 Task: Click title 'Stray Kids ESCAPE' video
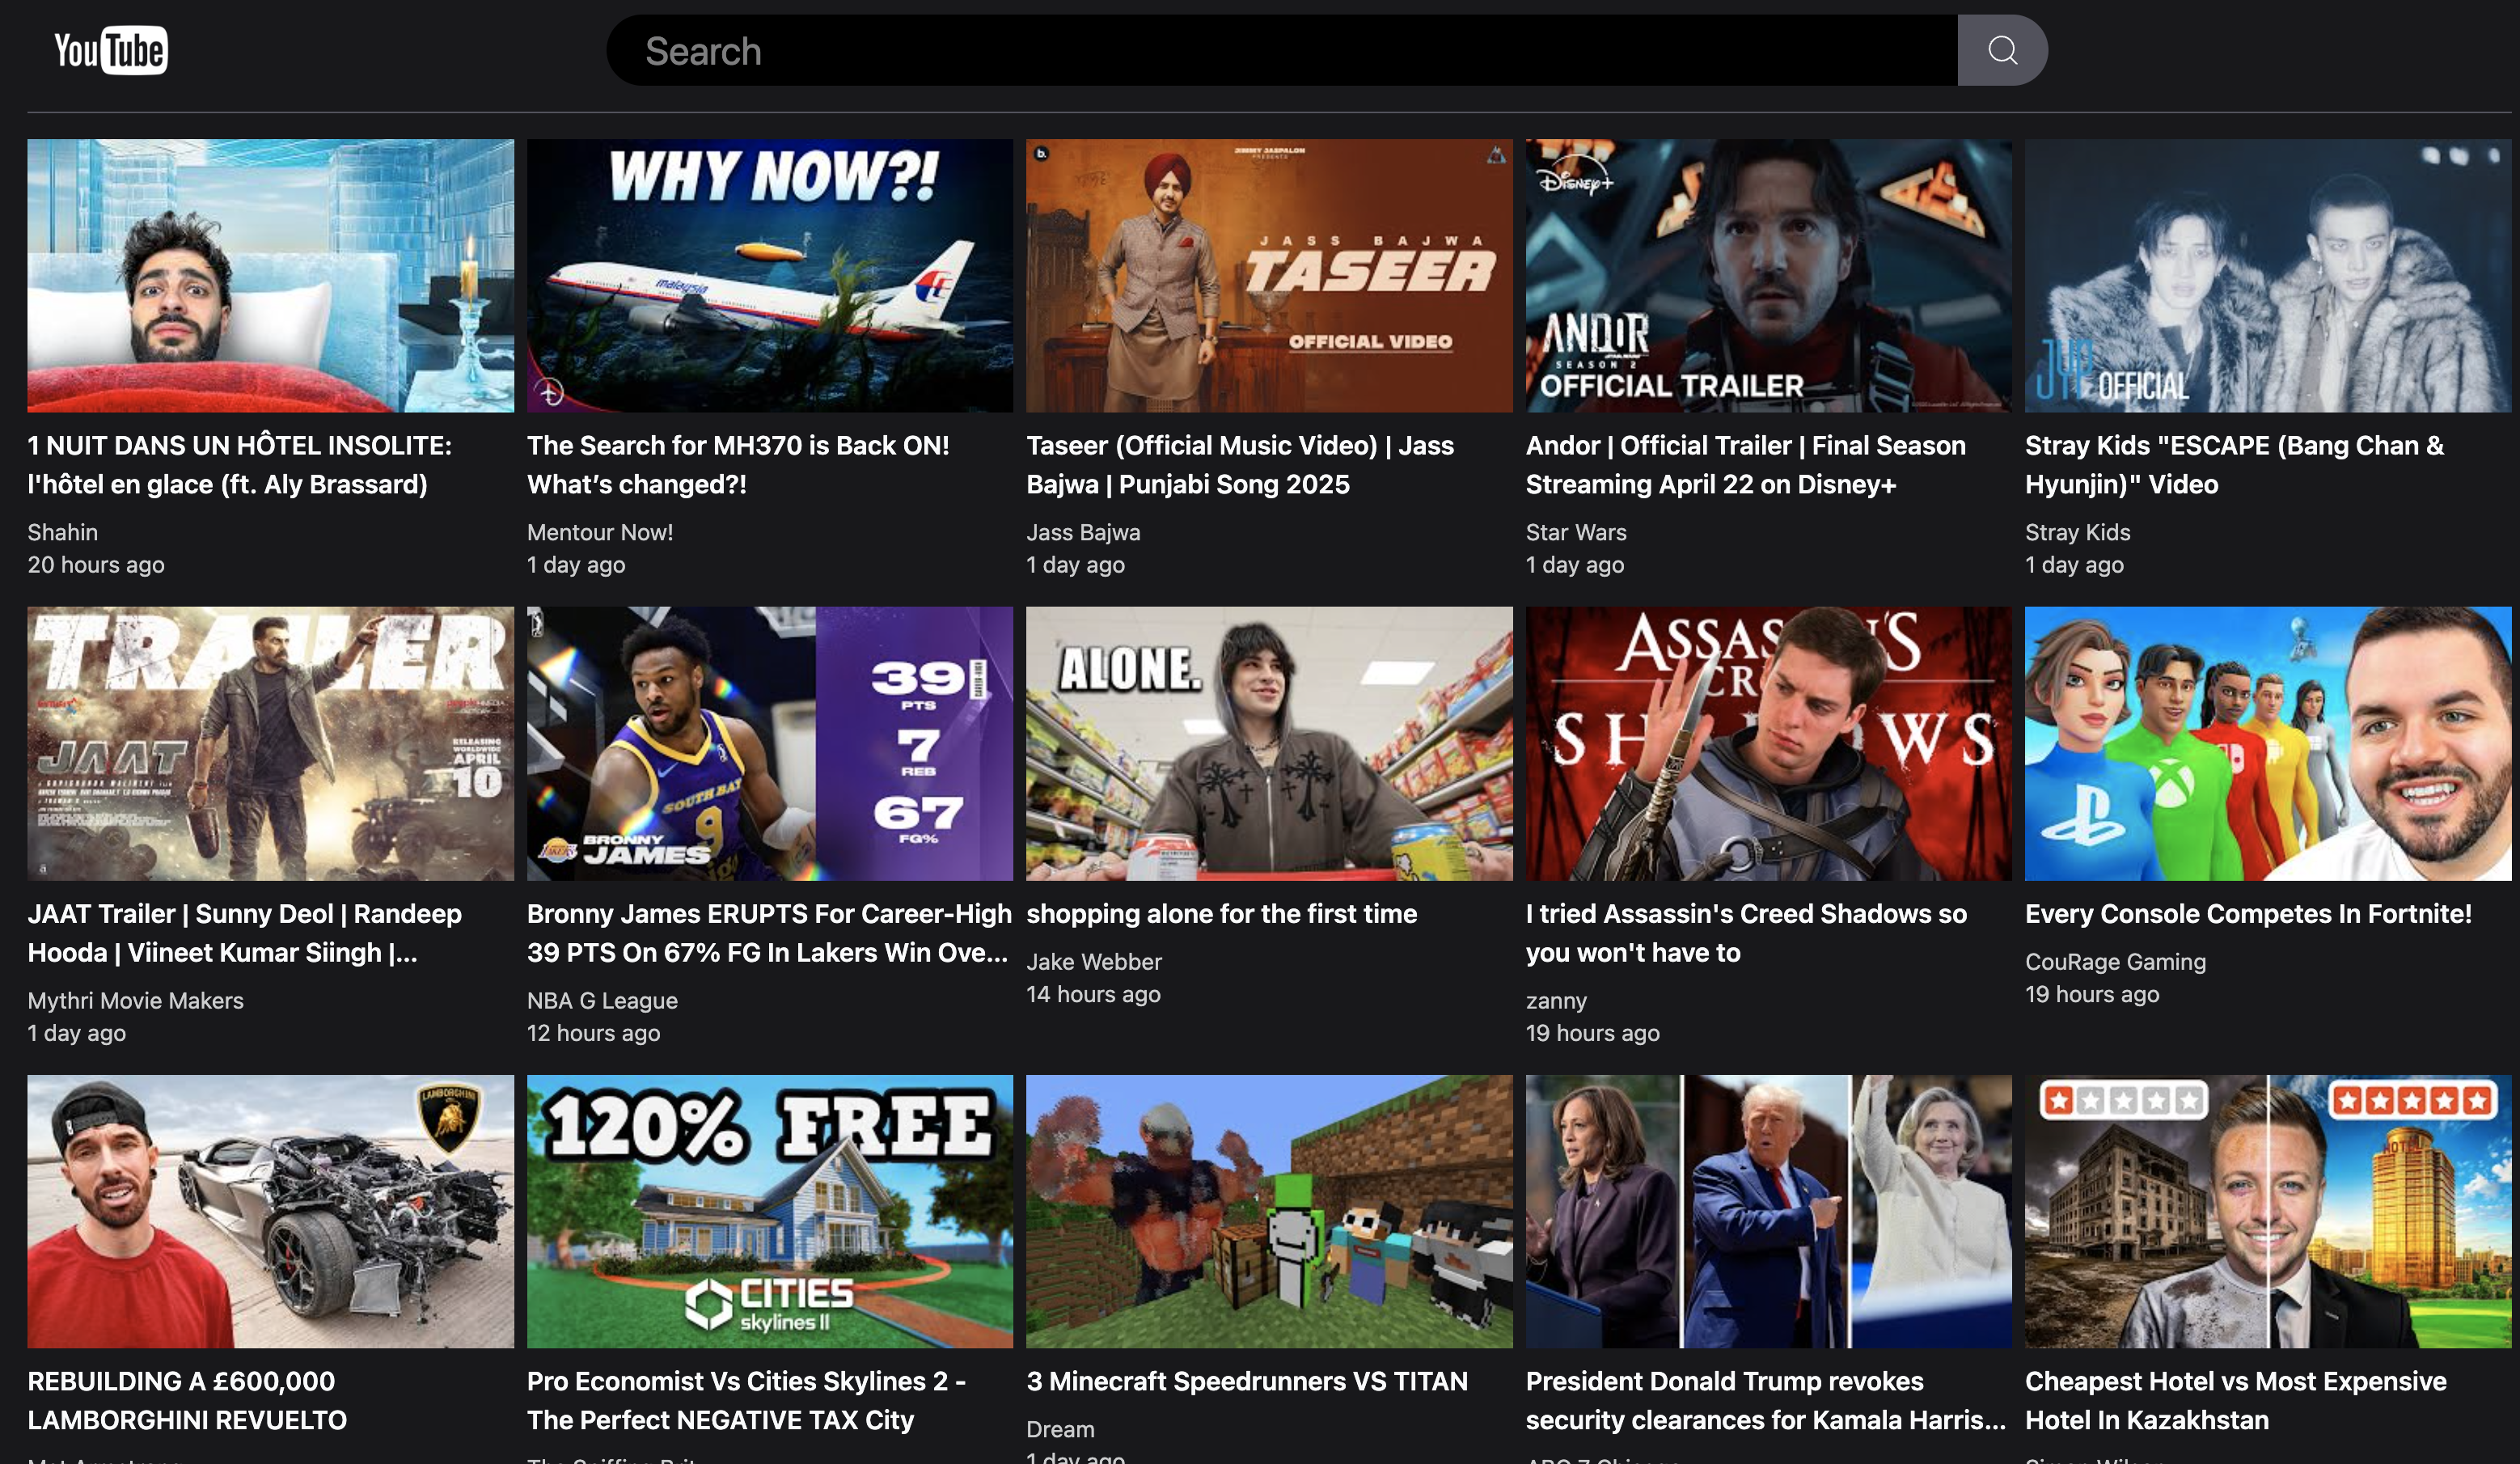pyautogui.click(x=2235, y=465)
